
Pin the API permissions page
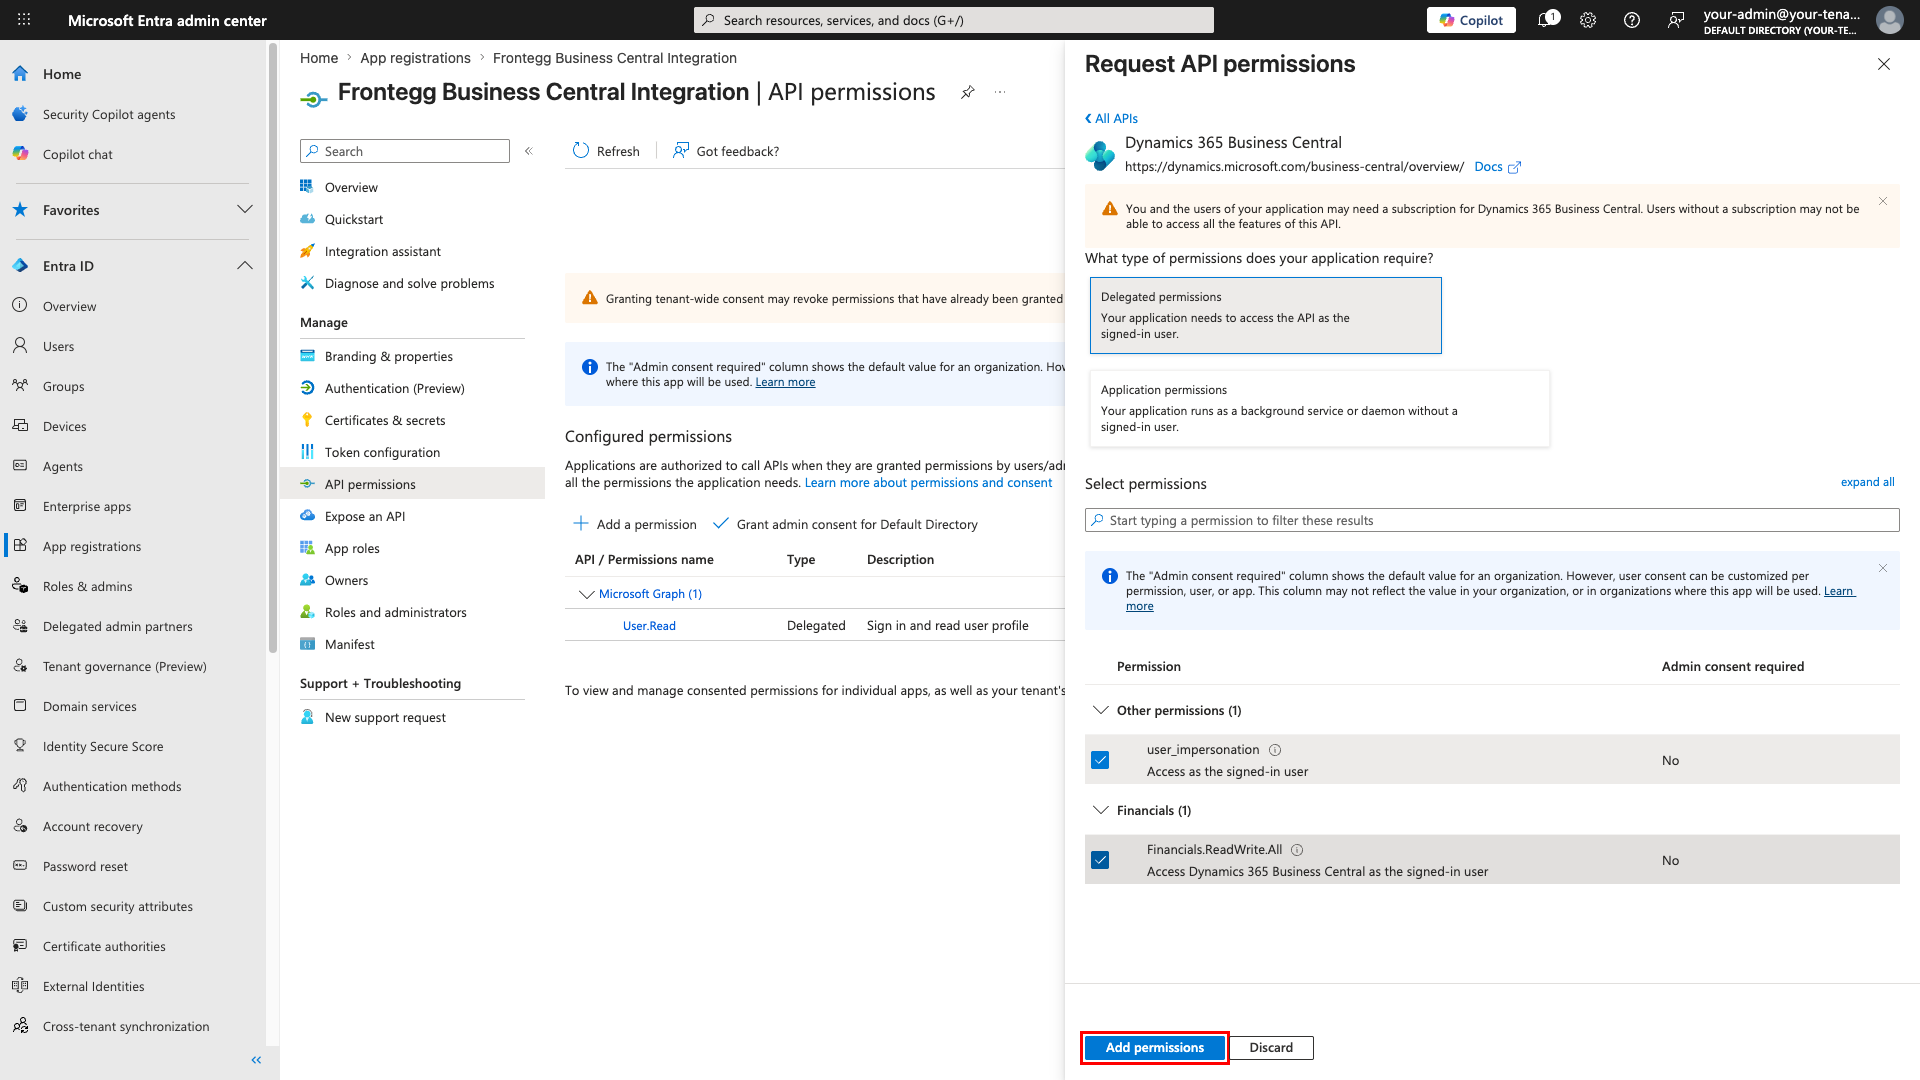point(967,92)
